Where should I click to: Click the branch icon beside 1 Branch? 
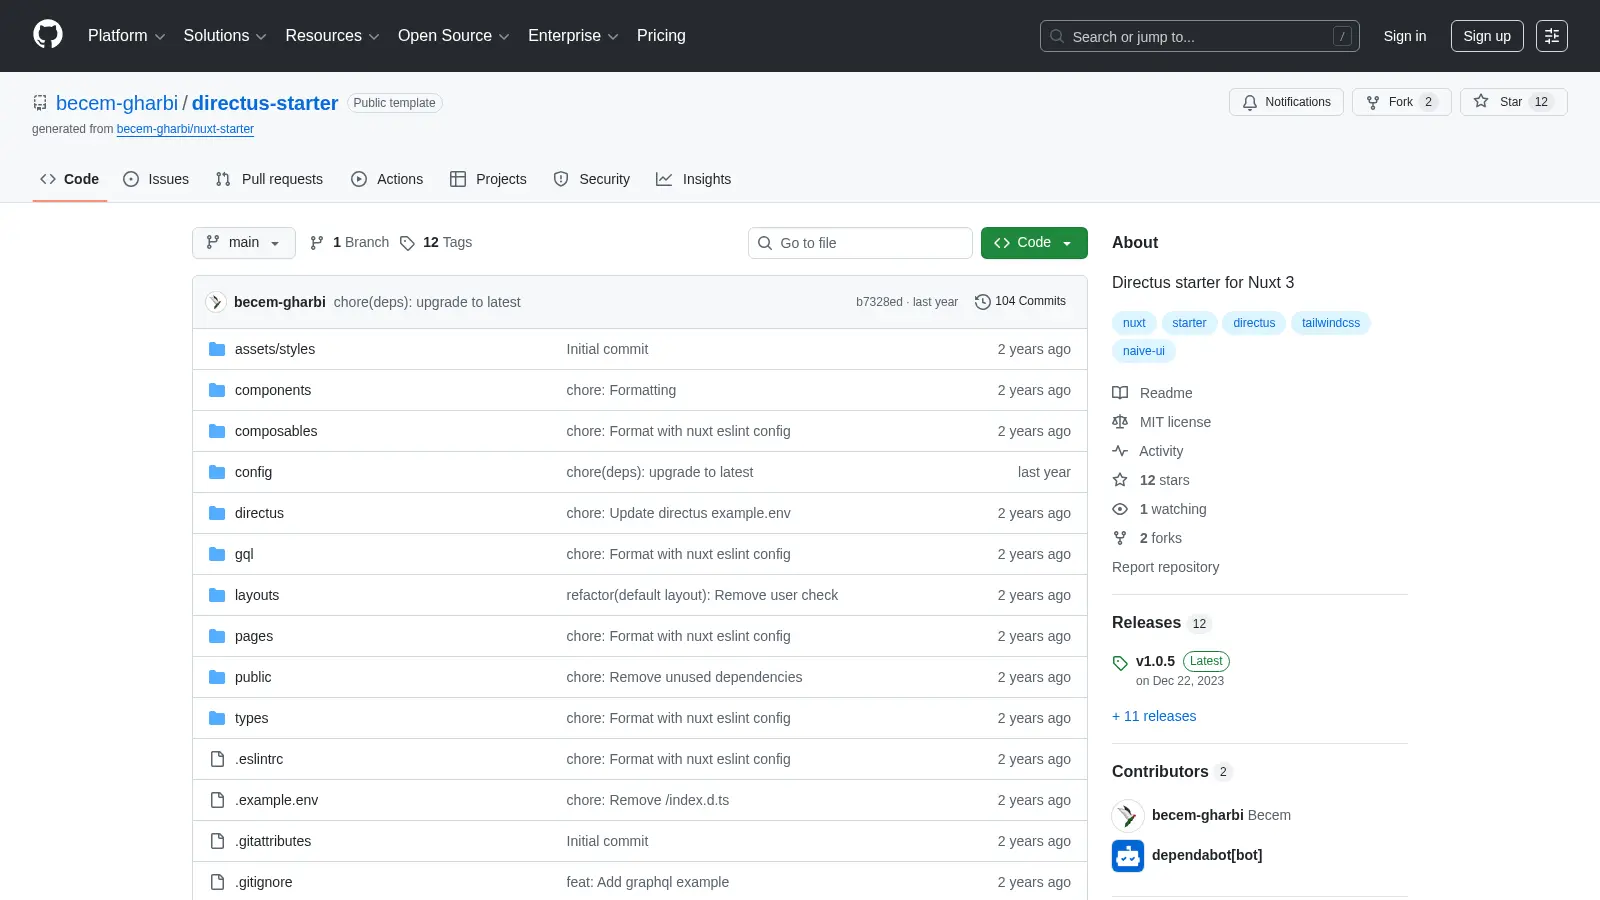(x=317, y=243)
